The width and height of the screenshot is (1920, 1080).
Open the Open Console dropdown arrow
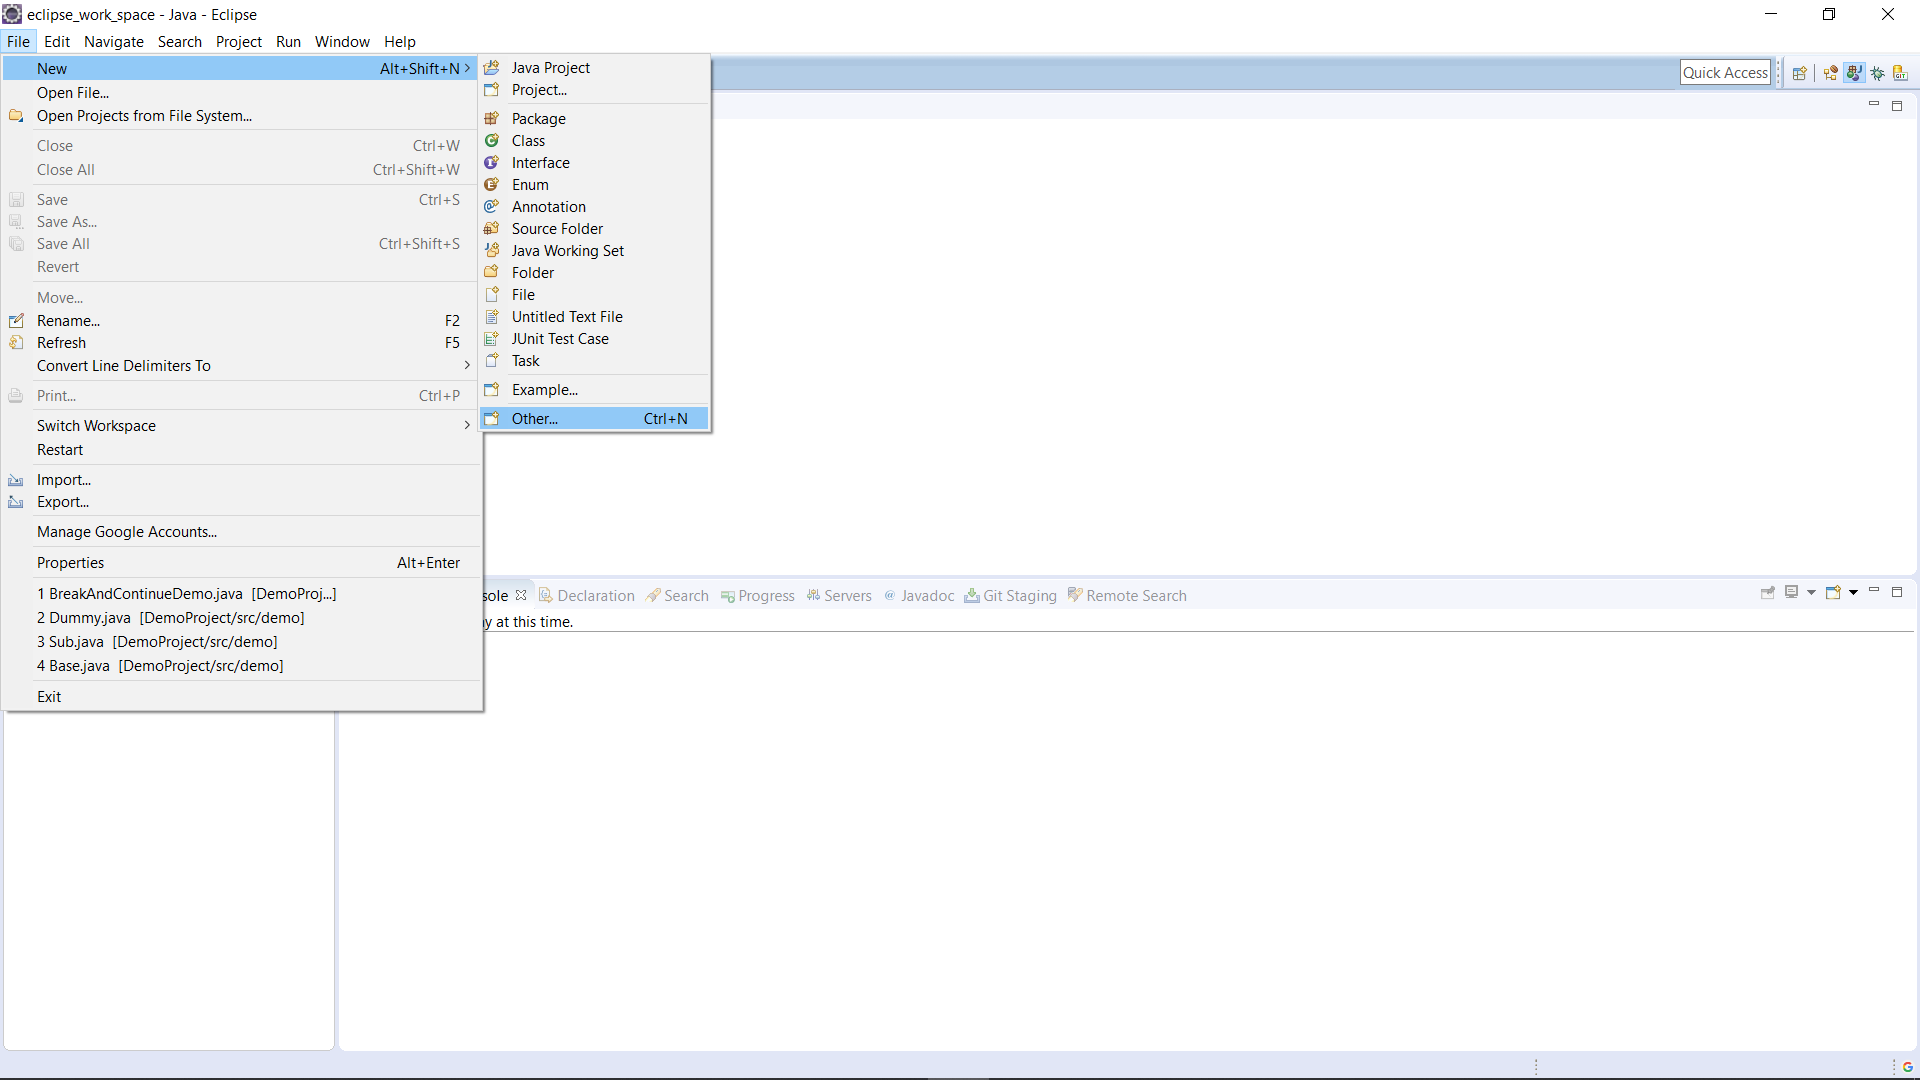[1853, 593]
